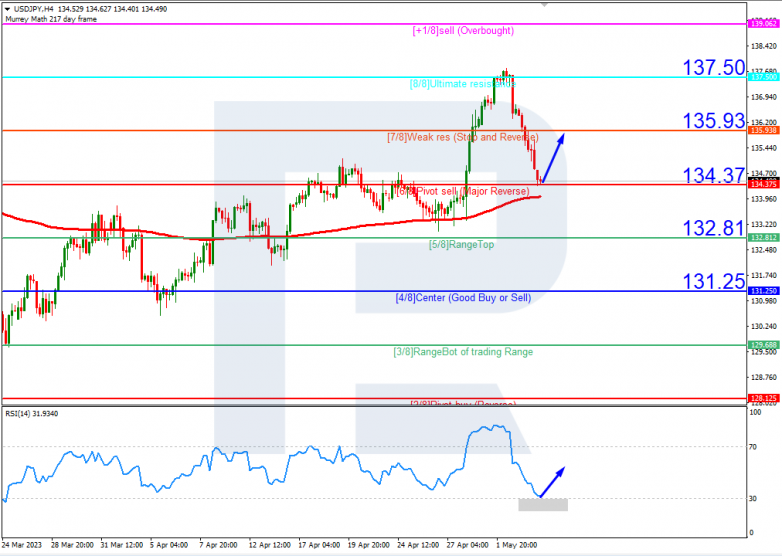This screenshot has height=556, width=782.
Task: Click the [7/8]Weak res (Stop and Reverse) label
Action: (x=463, y=137)
